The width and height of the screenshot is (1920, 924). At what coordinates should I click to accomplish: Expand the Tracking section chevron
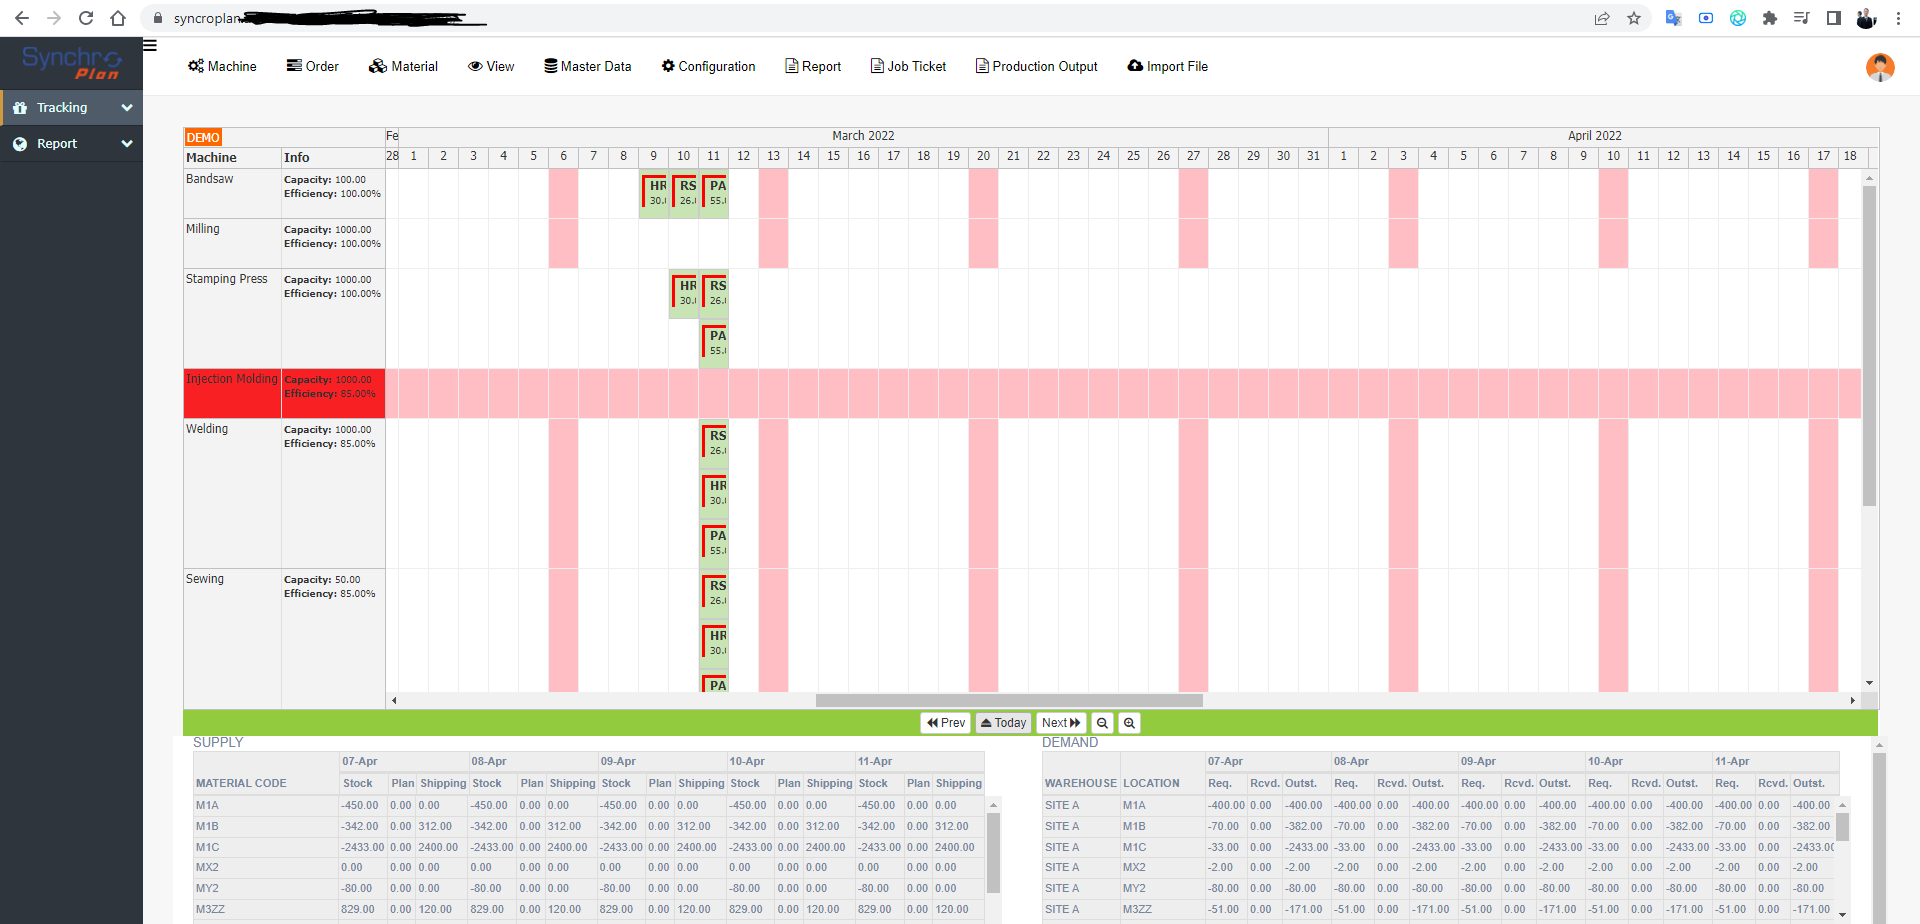pos(127,107)
